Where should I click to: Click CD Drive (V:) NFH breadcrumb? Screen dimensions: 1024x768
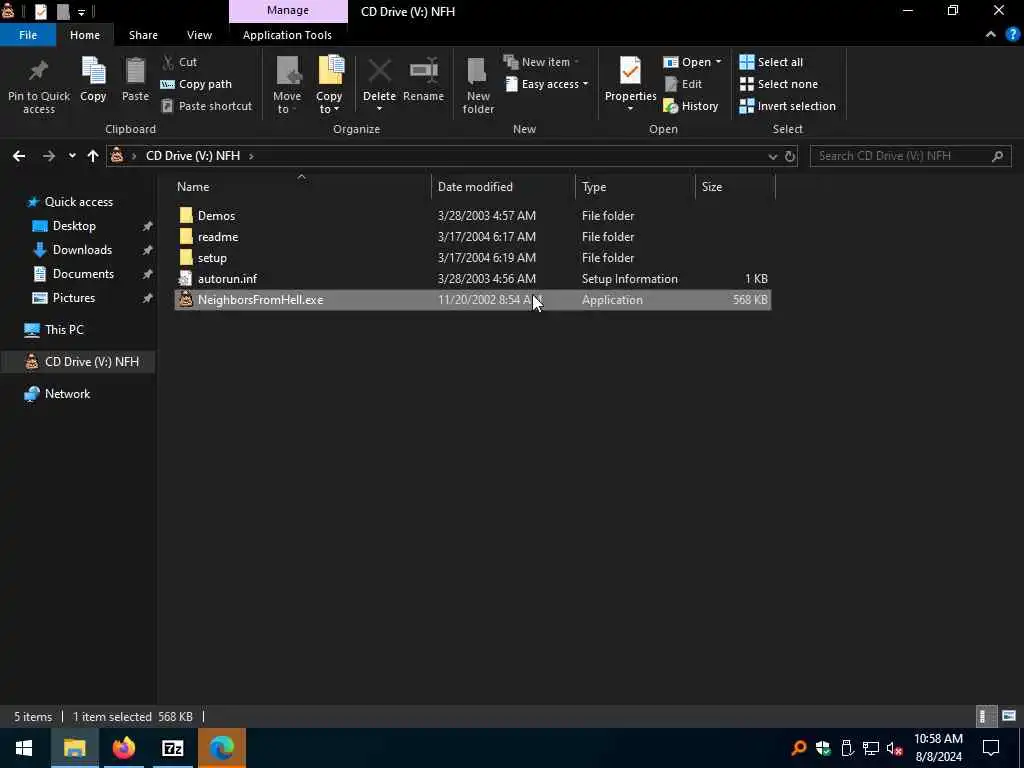[x=193, y=156]
